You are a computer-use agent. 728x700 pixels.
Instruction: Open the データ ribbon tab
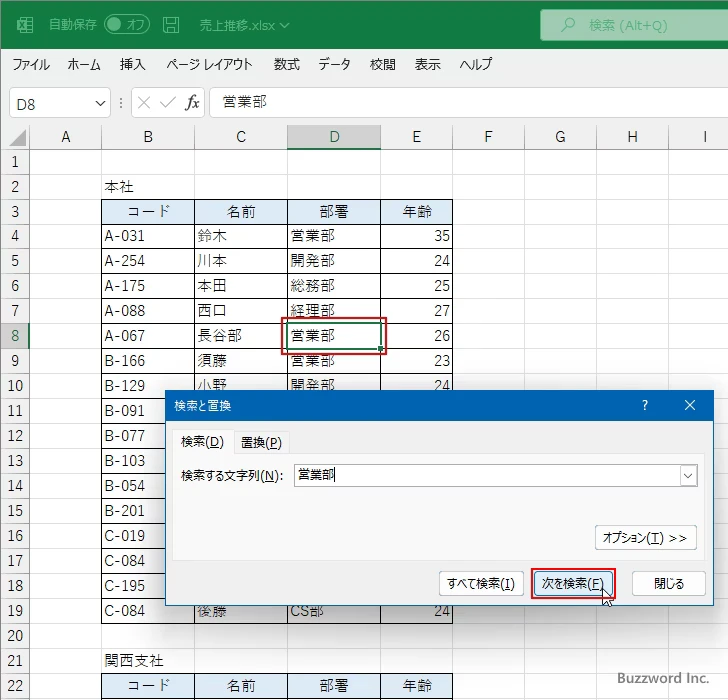click(x=334, y=64)
